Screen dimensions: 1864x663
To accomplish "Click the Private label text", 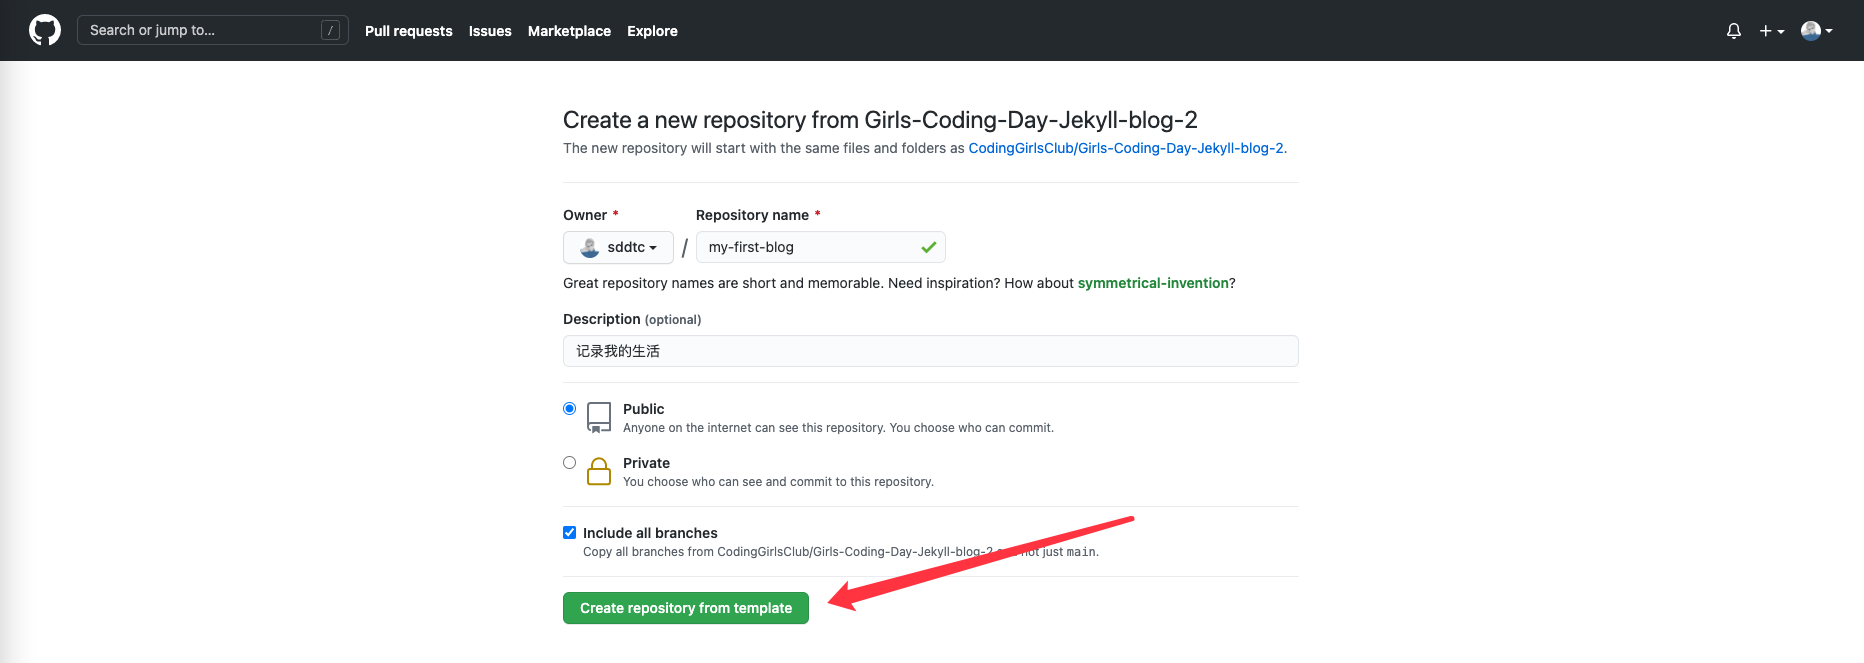I will pos(646,463).
